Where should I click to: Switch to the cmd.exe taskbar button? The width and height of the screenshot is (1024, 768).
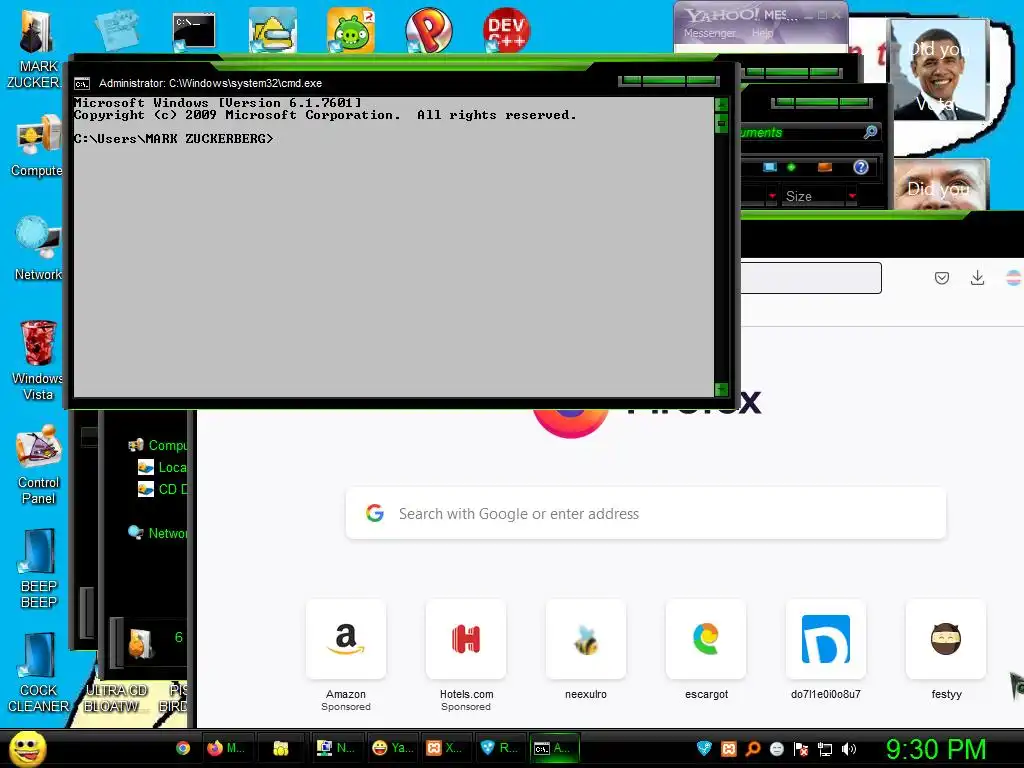click(554, 748)
